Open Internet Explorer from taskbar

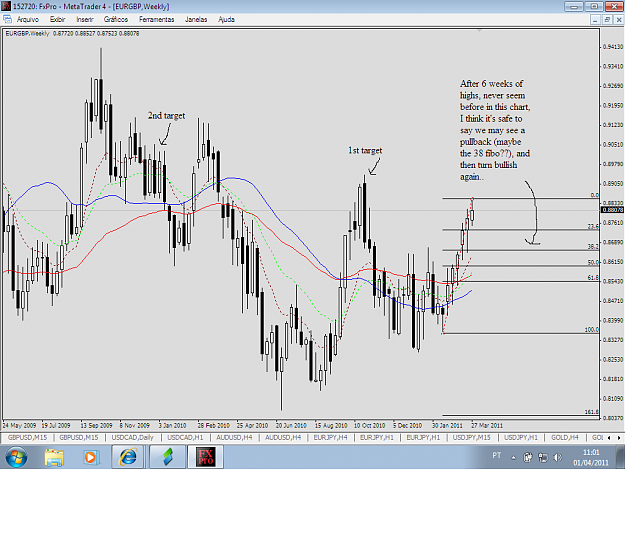pyautogui.click(x=128, y=457)
